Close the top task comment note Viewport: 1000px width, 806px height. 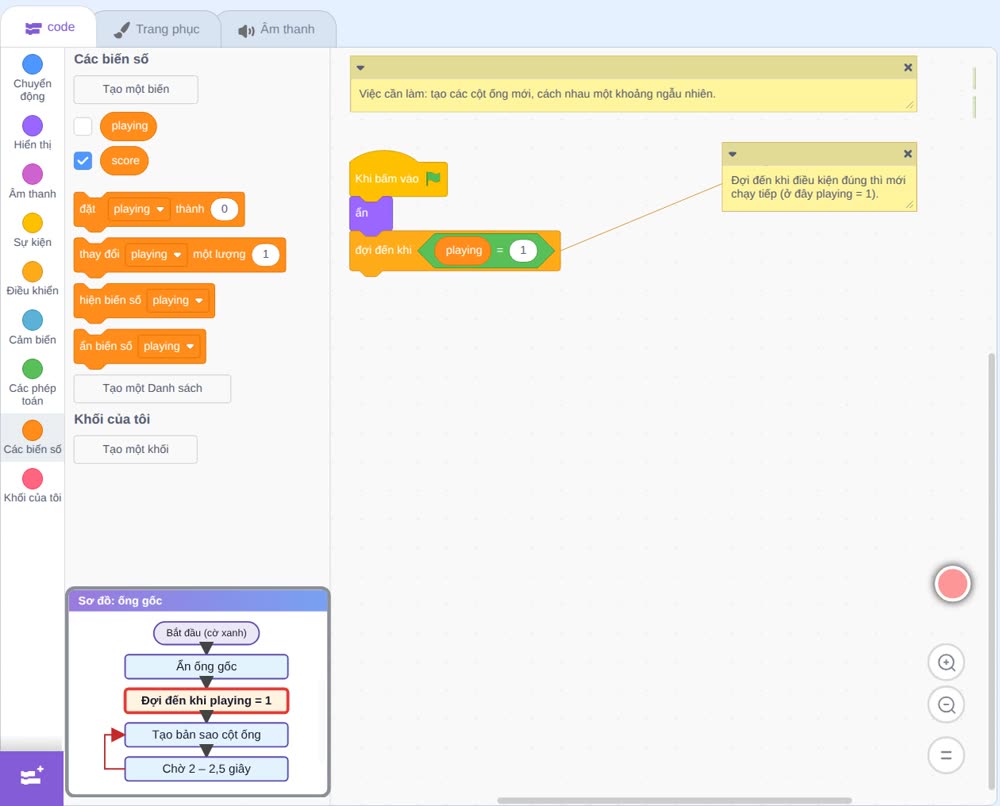(x=908, y=68)
